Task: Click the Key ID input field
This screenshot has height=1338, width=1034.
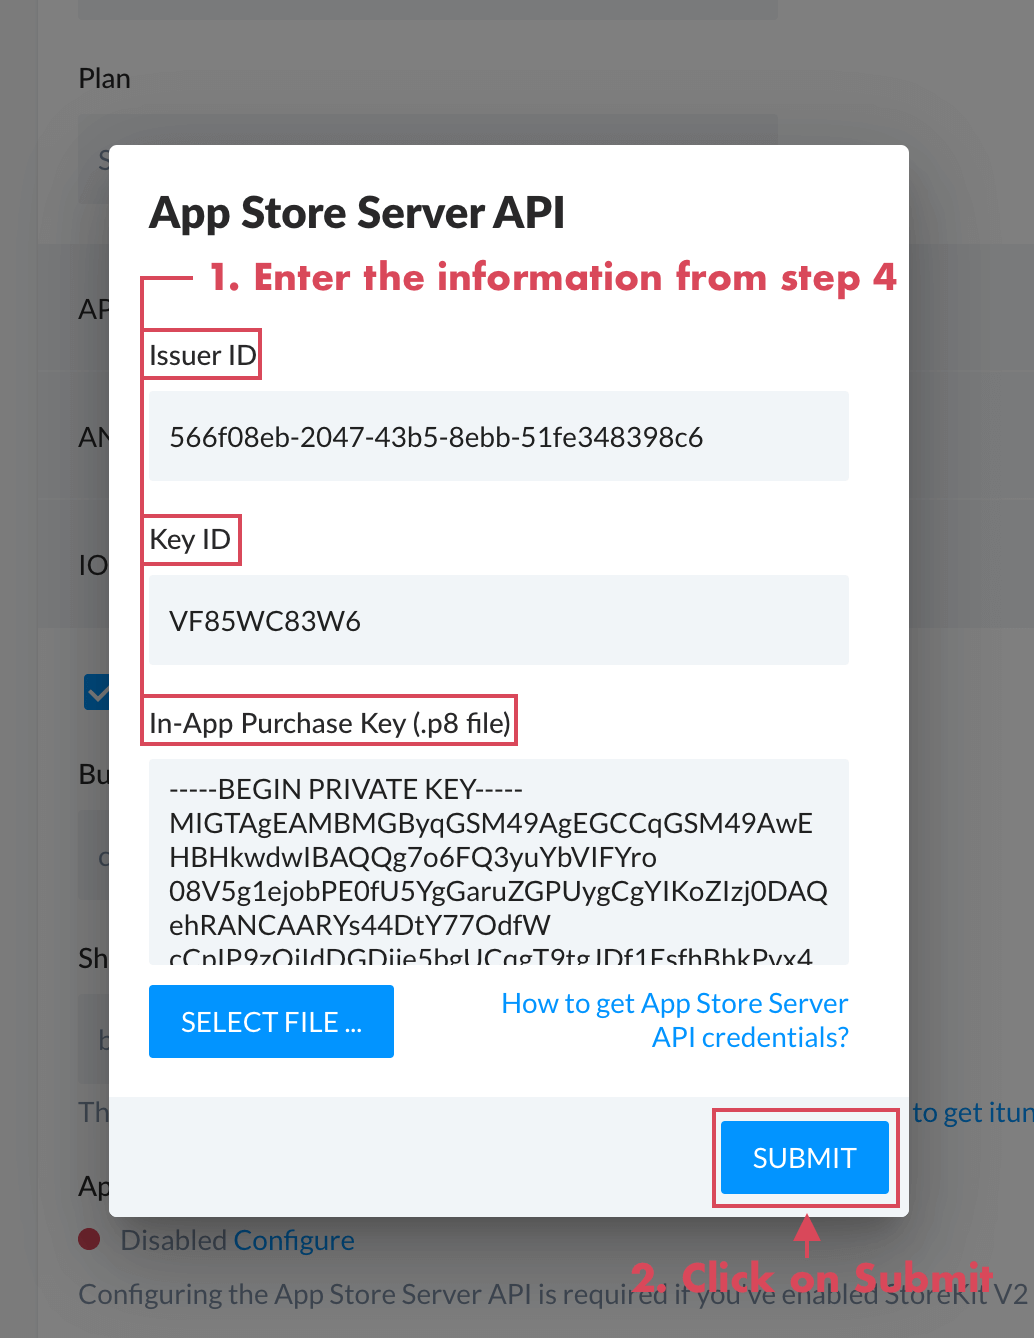Action: [498, 621]
